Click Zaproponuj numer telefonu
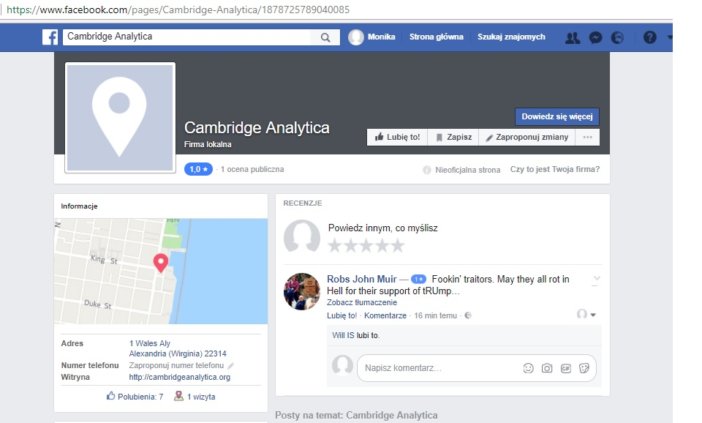Screen dimensions: 702x423 point(176,365)
